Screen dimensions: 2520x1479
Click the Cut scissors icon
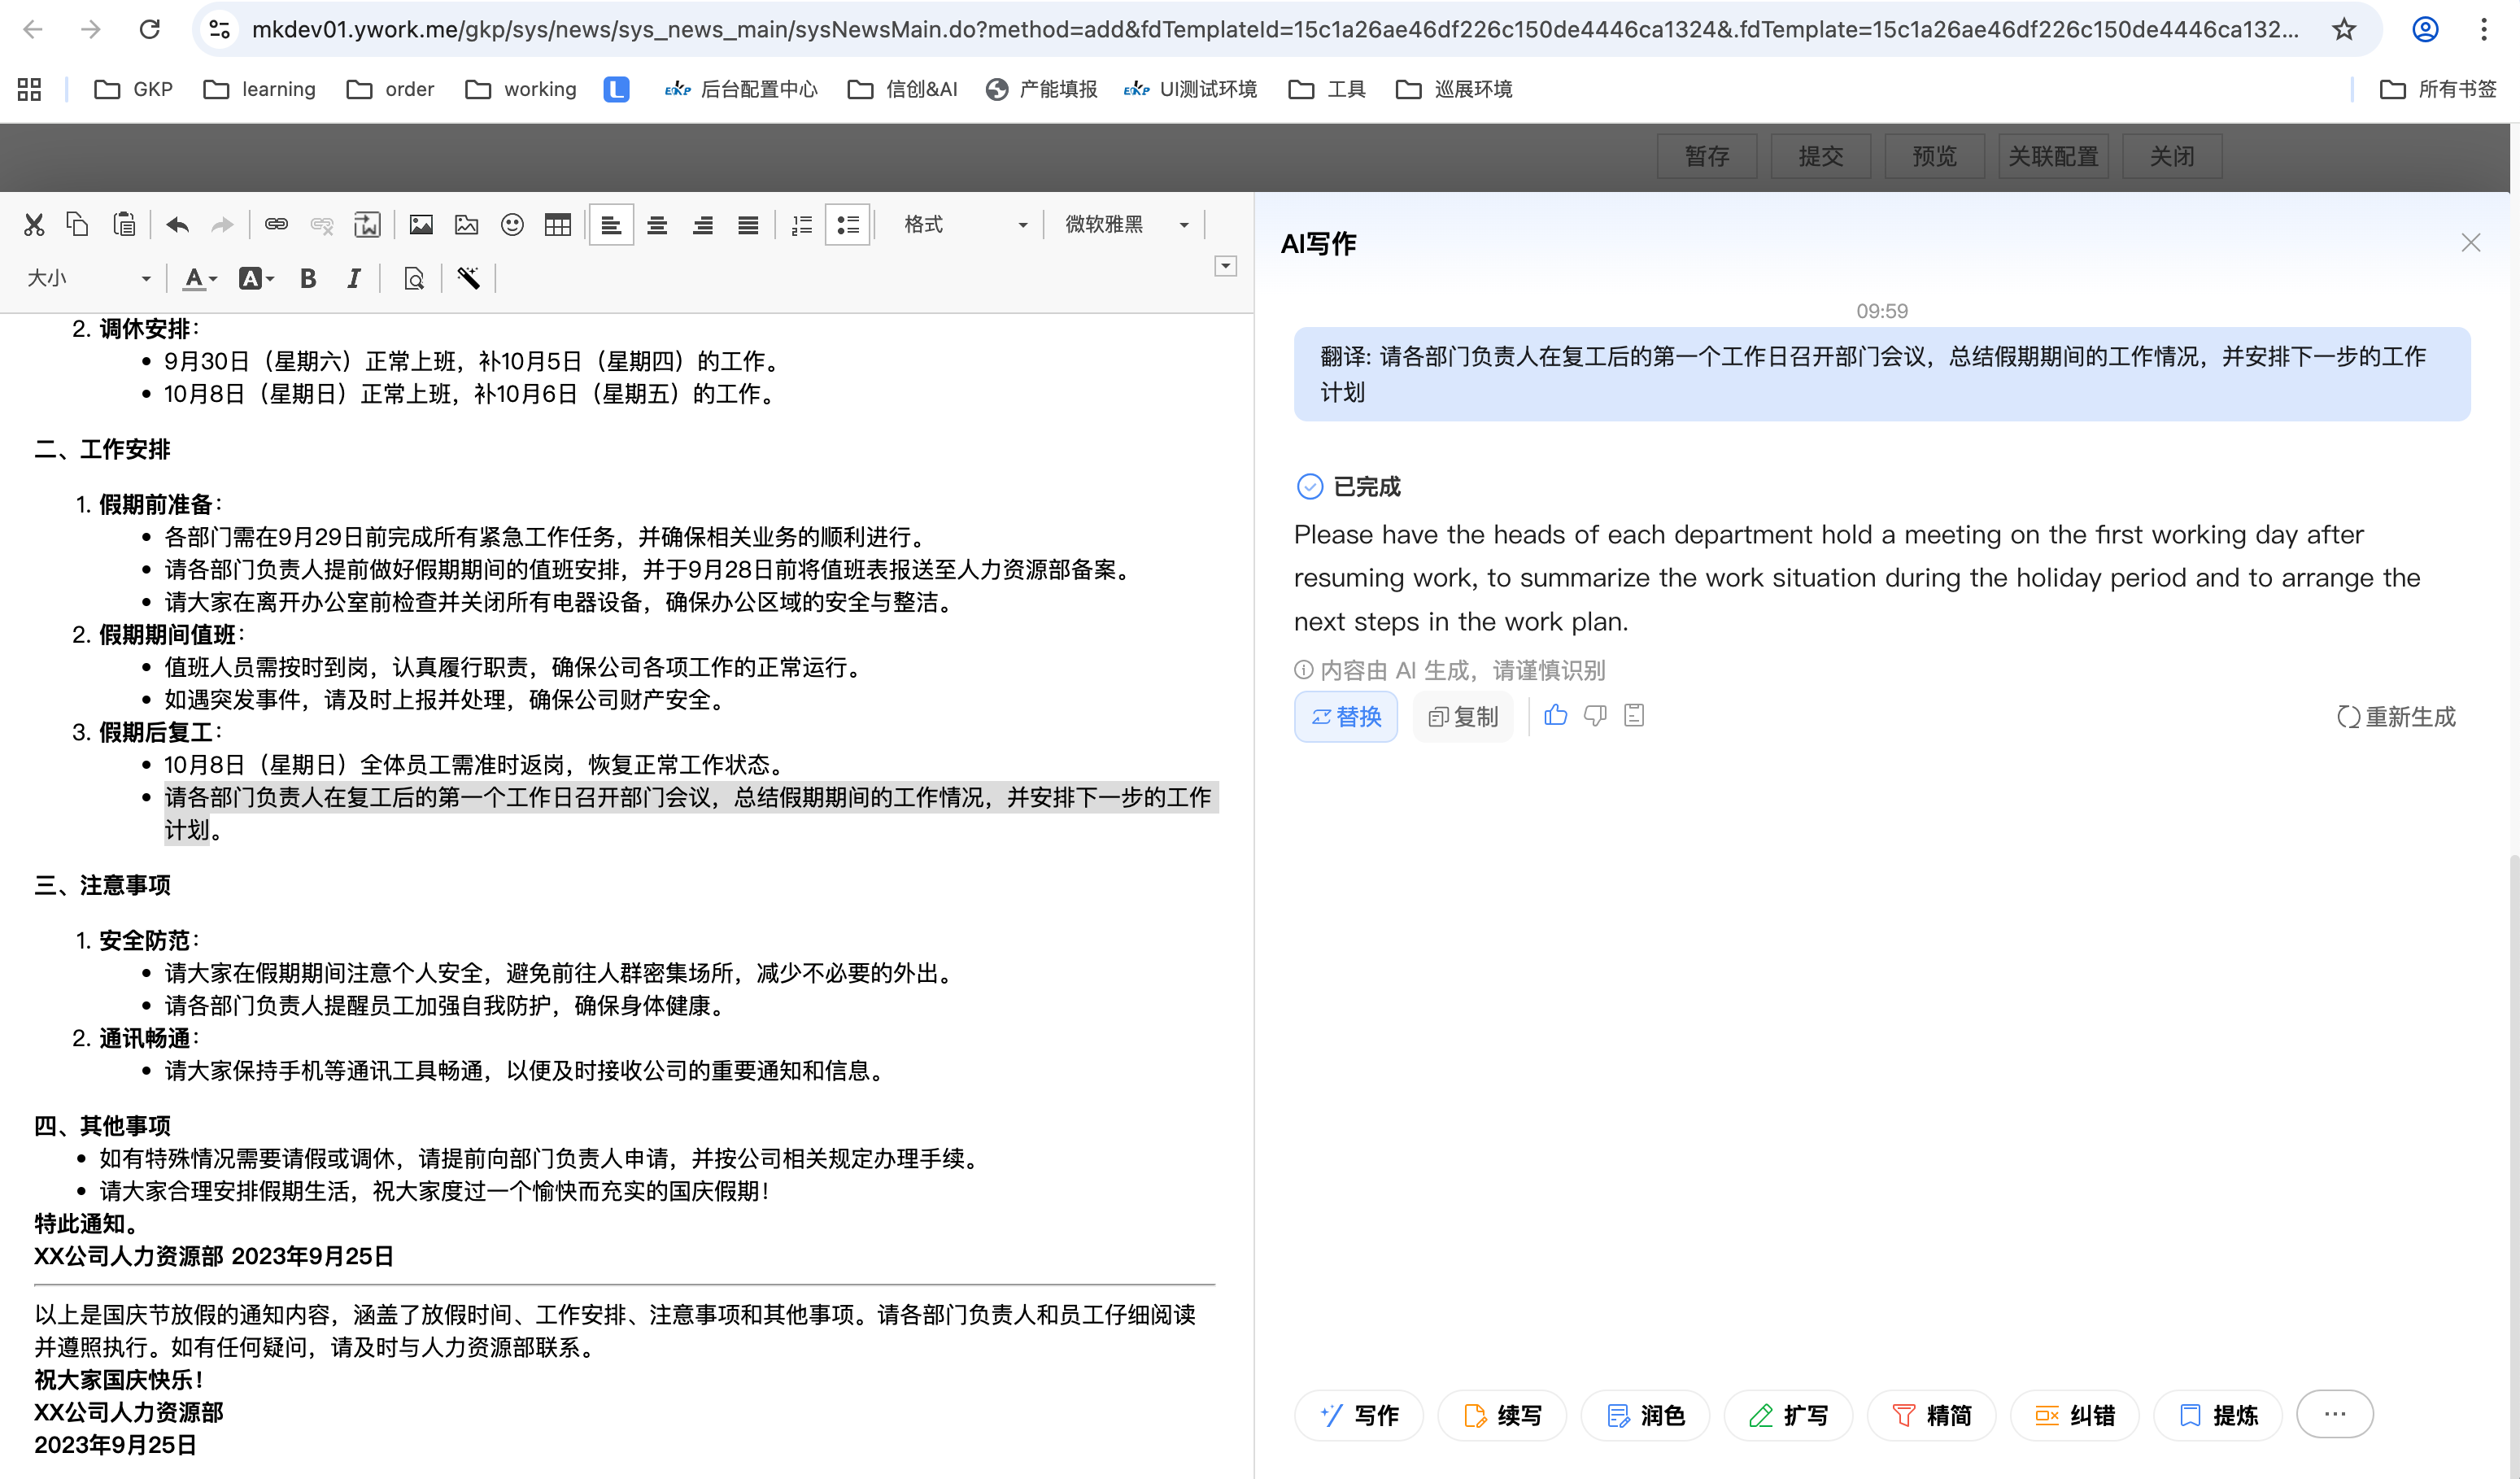pos(34,225)
